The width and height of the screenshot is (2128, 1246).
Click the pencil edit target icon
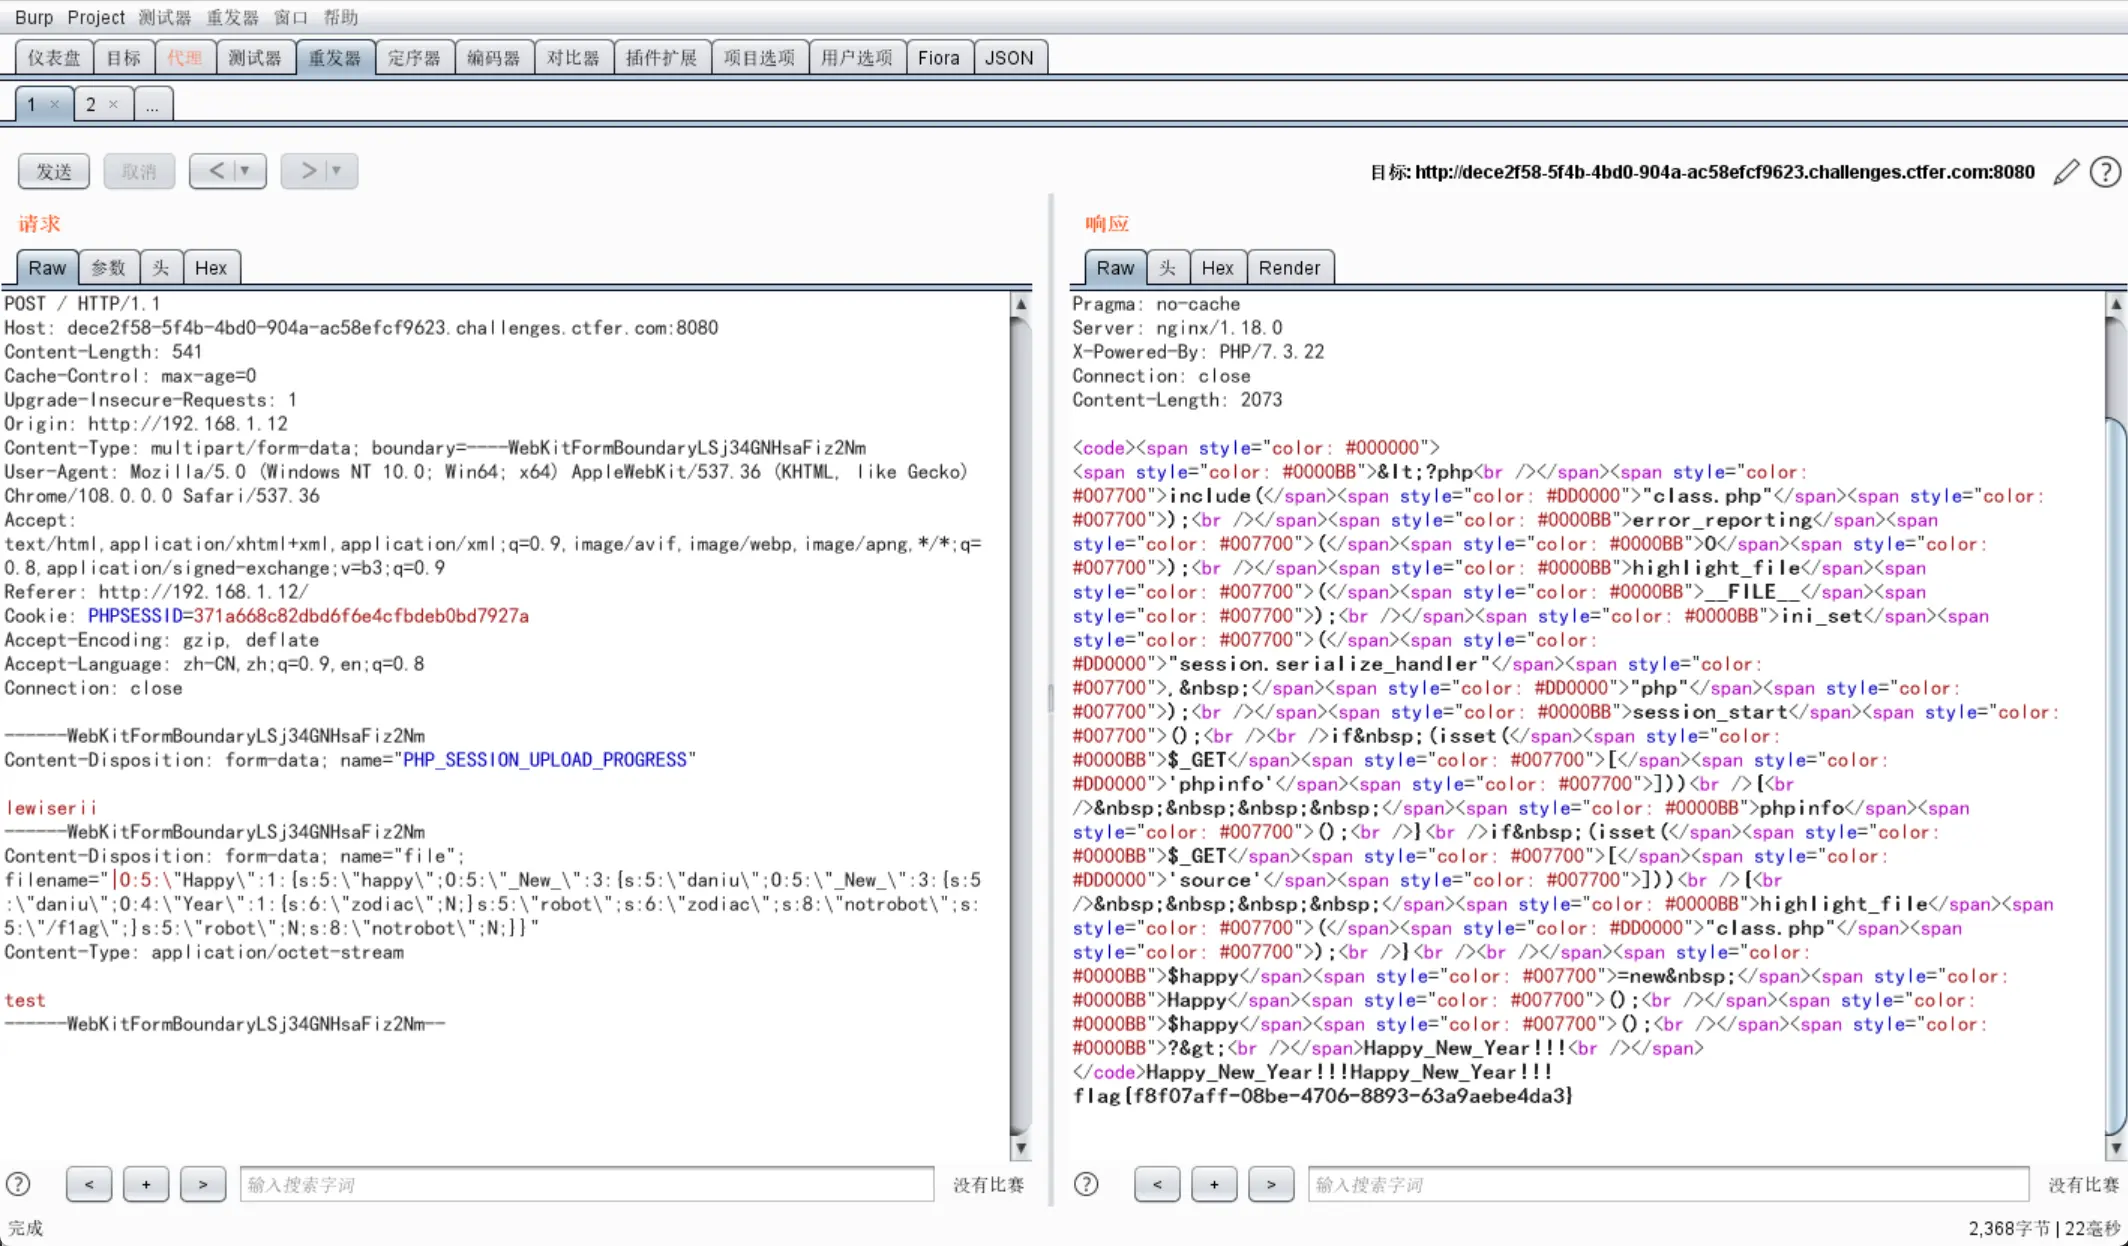click(2065, 172)
